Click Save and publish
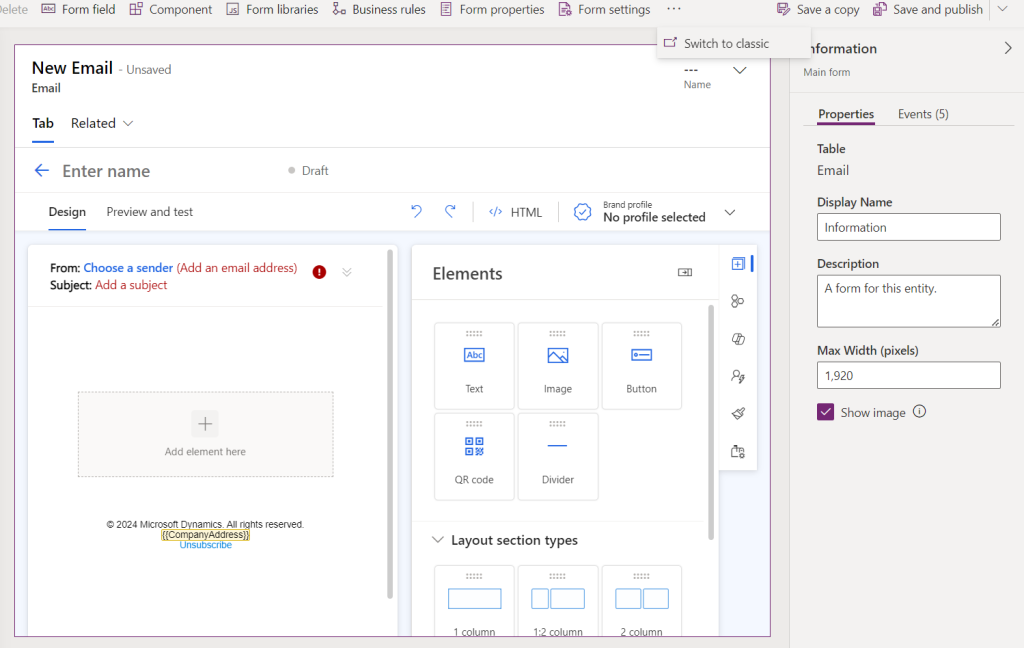 (x=927, y=9)
